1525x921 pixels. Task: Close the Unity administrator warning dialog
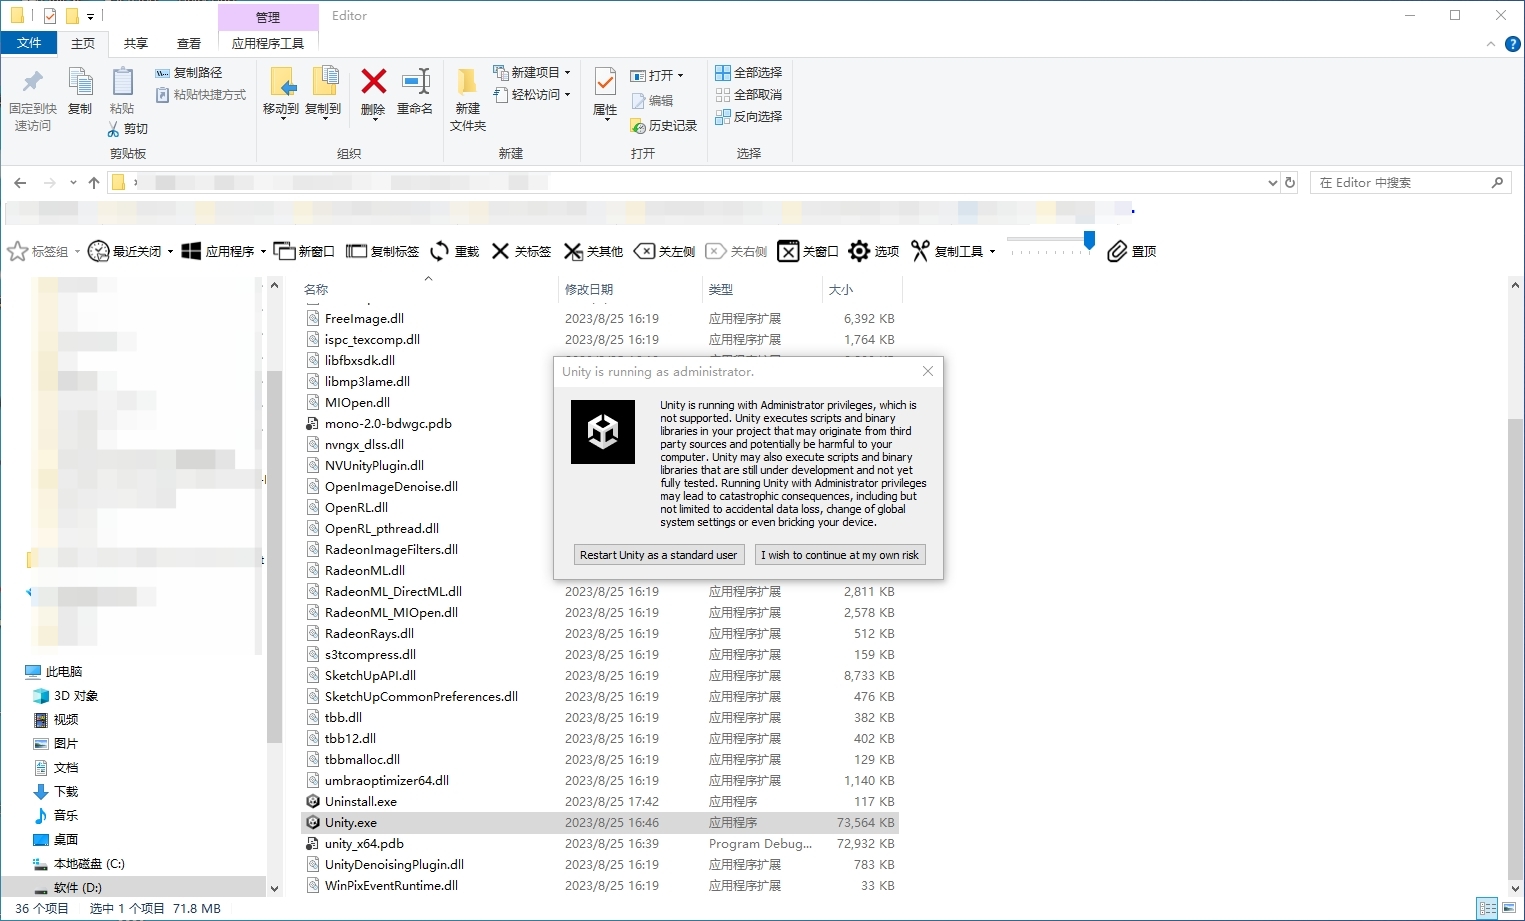click(x=928, y=371)
